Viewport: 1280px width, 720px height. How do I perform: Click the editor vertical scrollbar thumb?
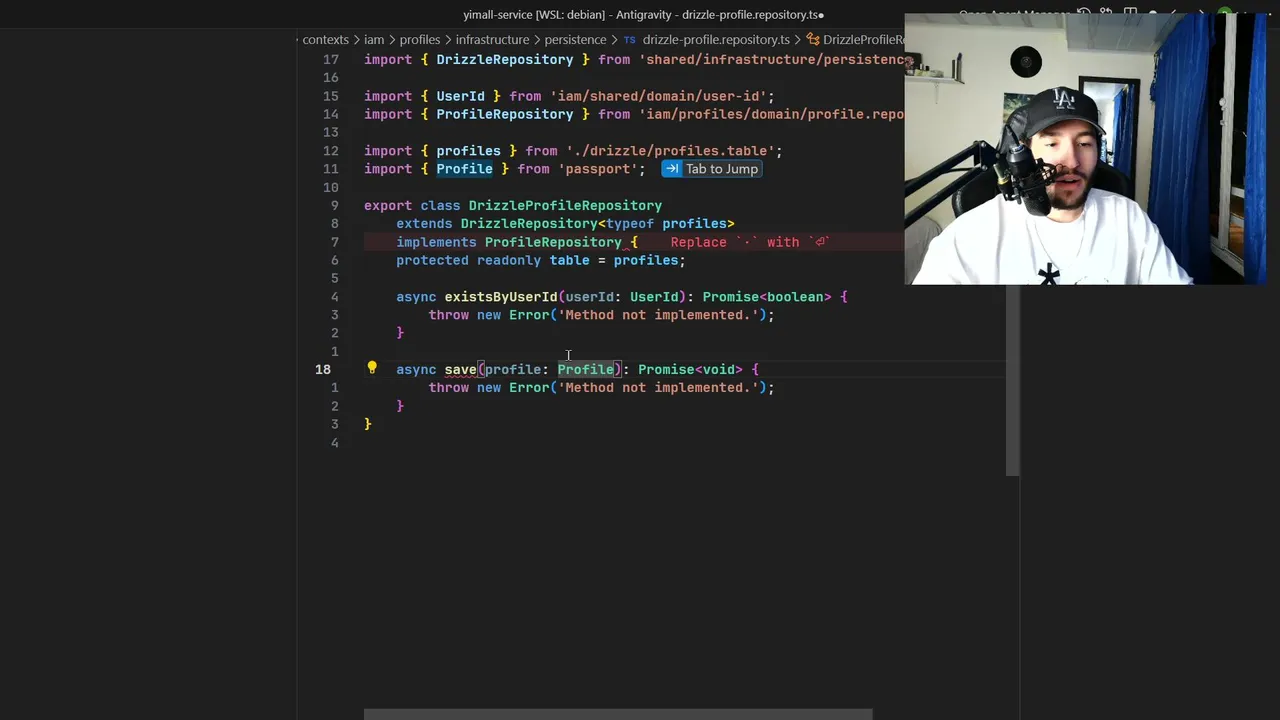coord(1012,380)
